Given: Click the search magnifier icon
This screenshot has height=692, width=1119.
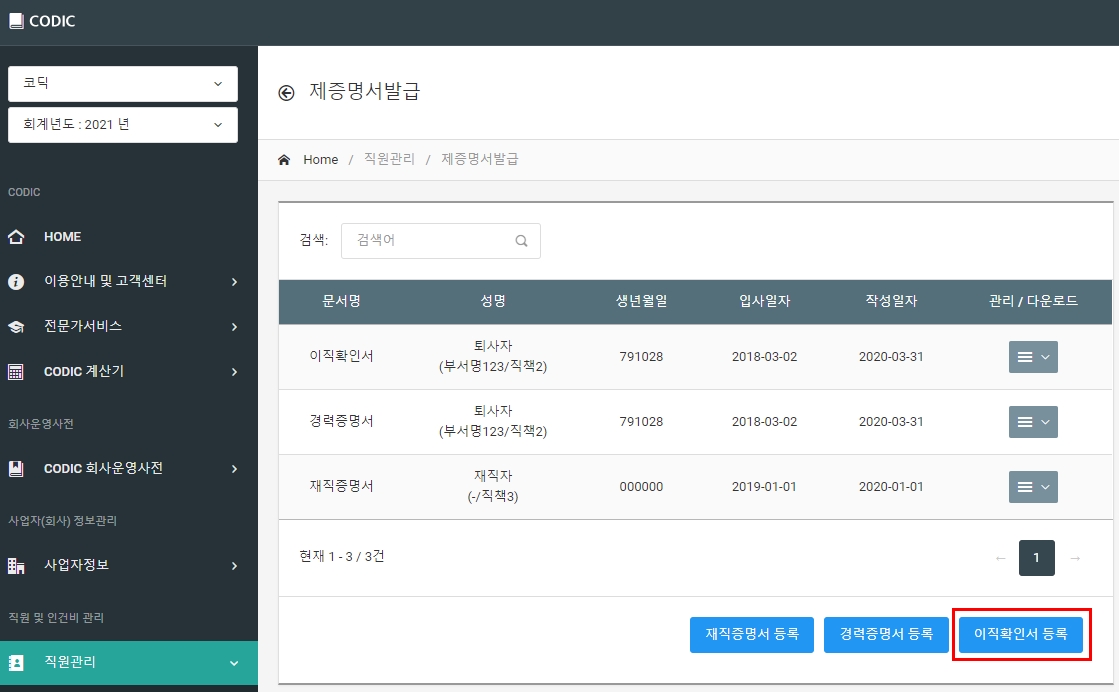Looking at the screenshot, I should coord(522,241).
